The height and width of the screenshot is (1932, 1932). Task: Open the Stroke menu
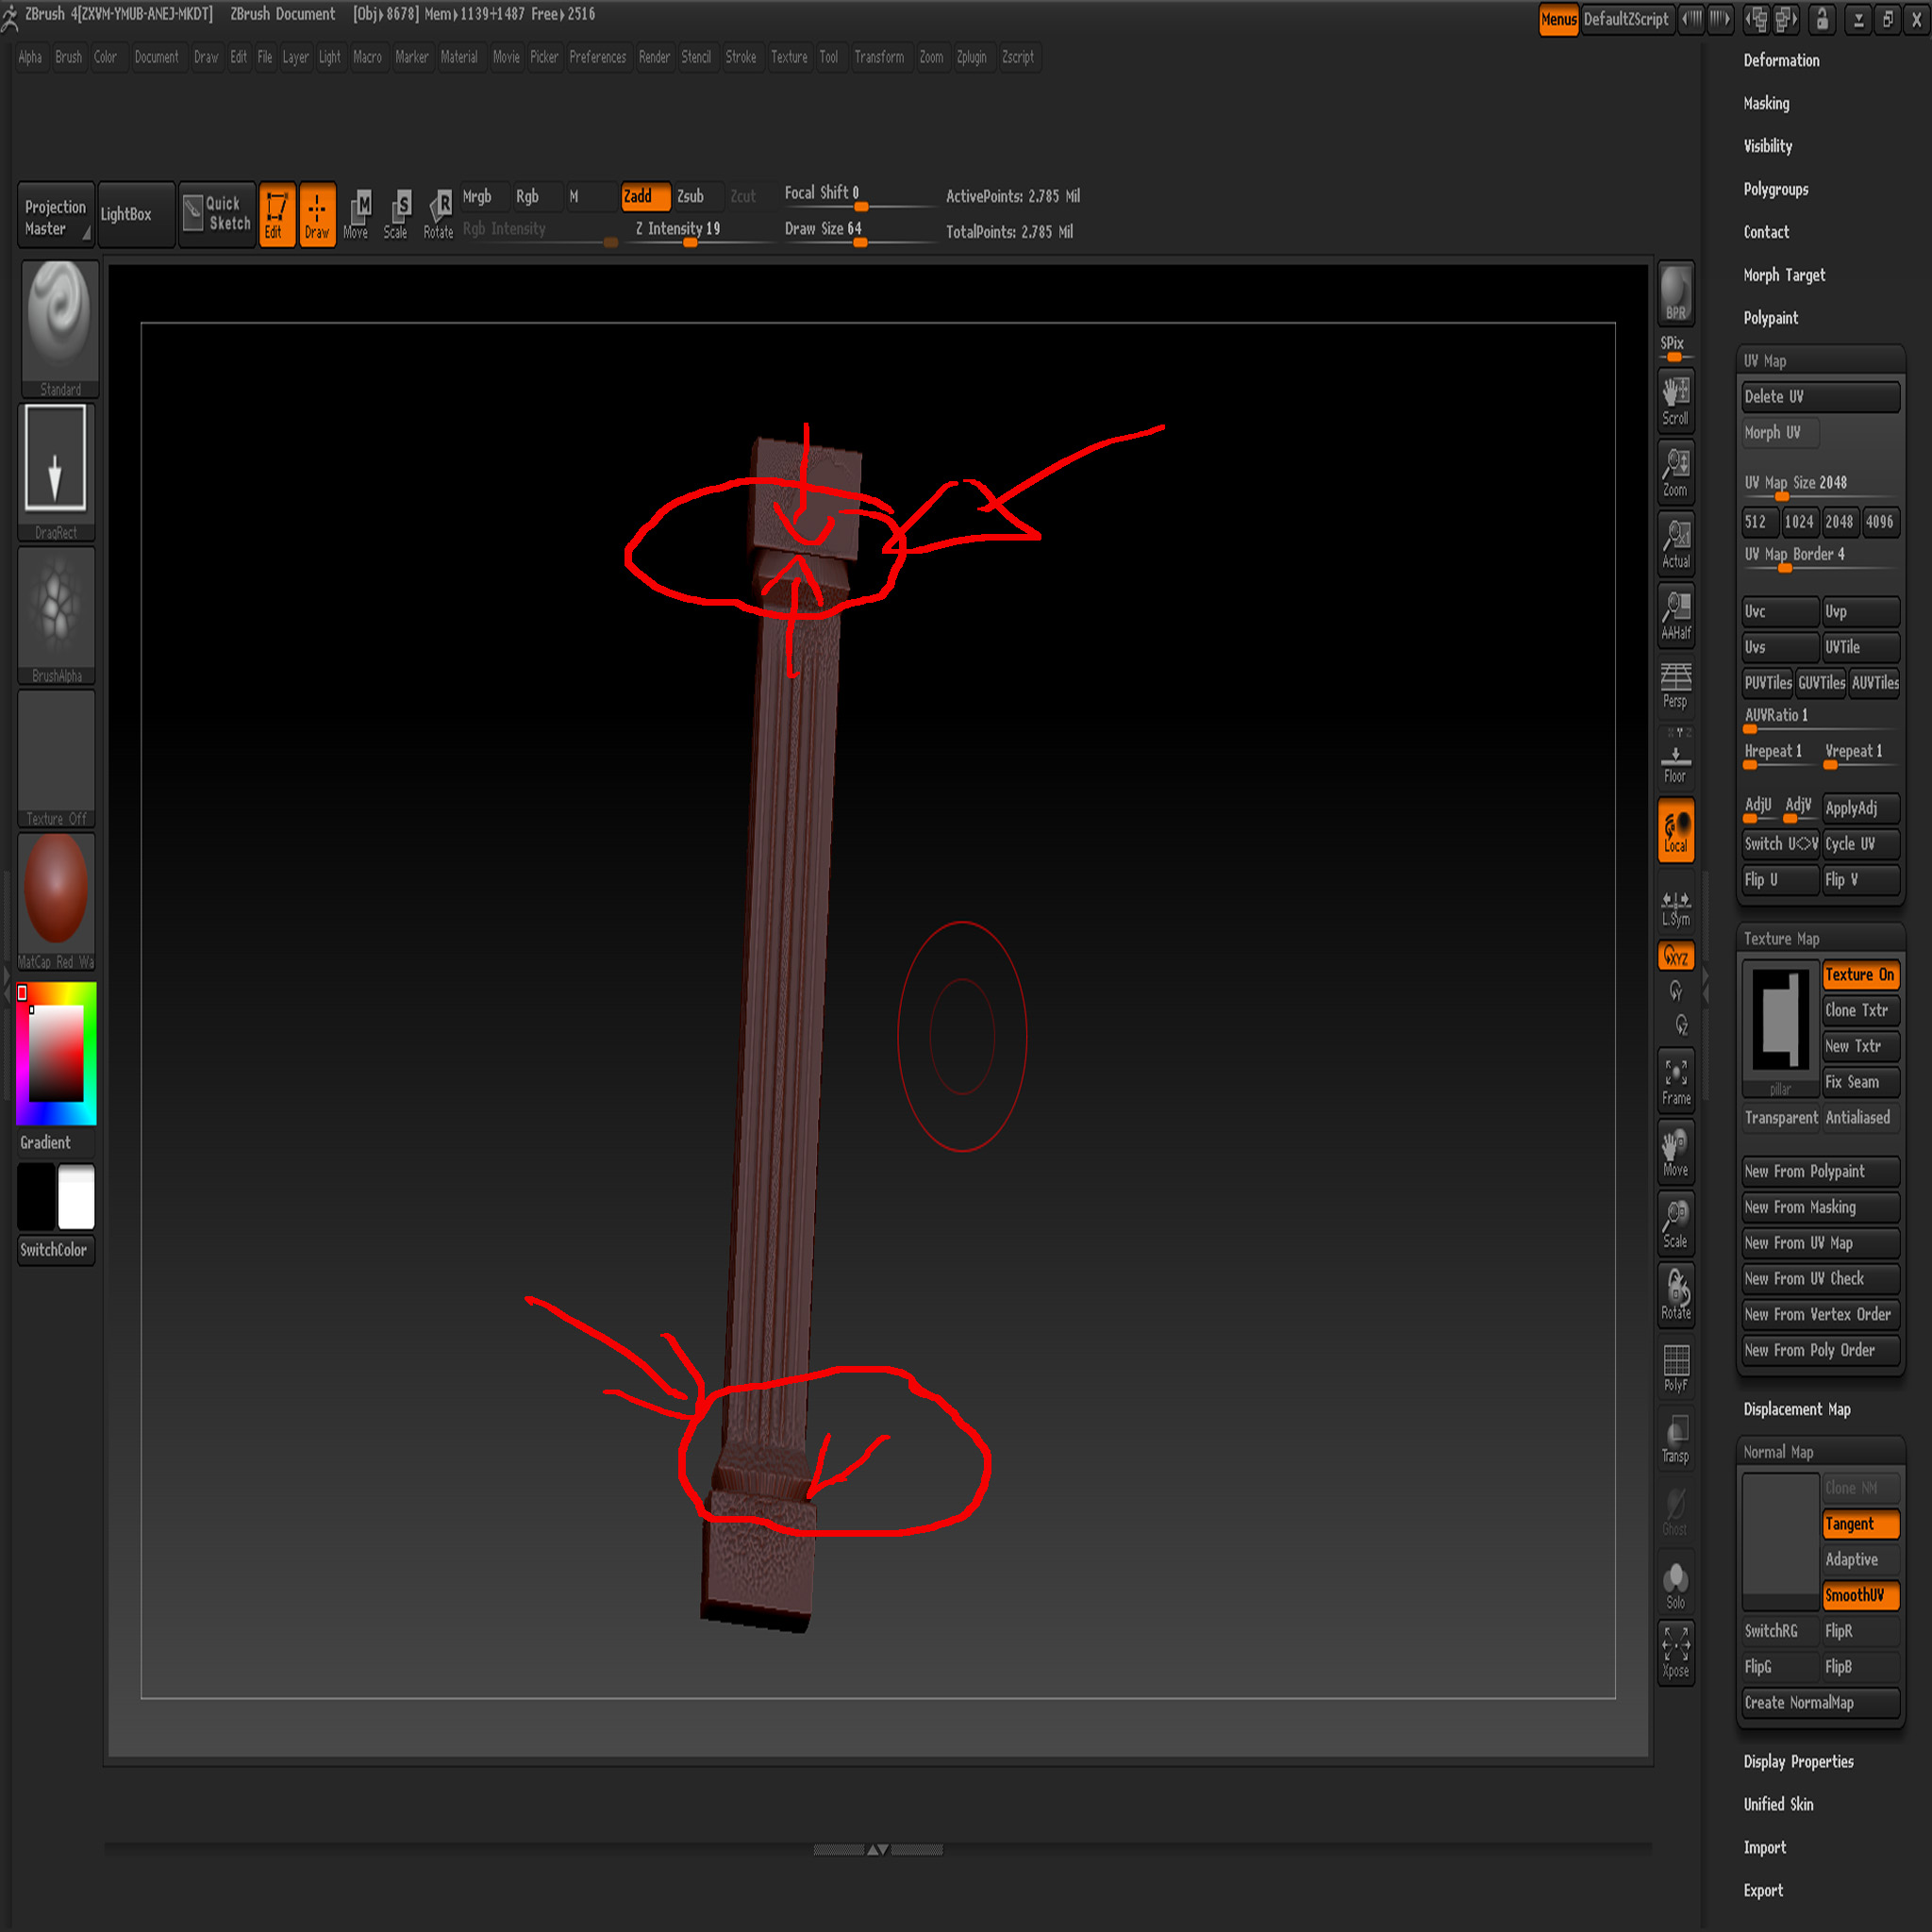[x=740, y=57]
